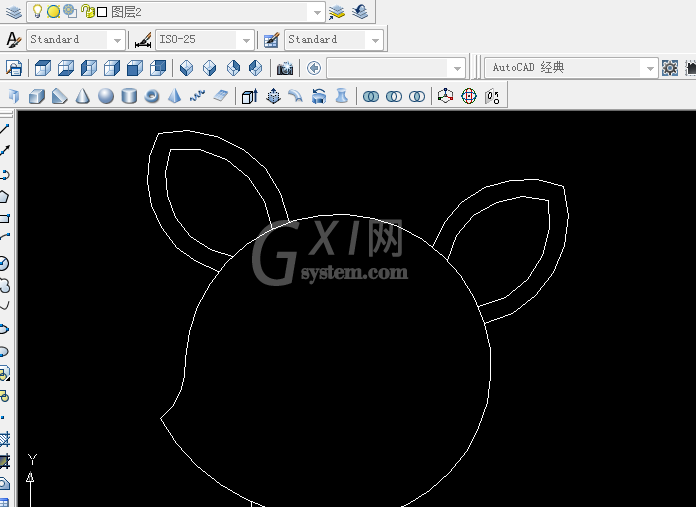Select the Torus solid tool
Screen dimensions: 696x507
152,96
